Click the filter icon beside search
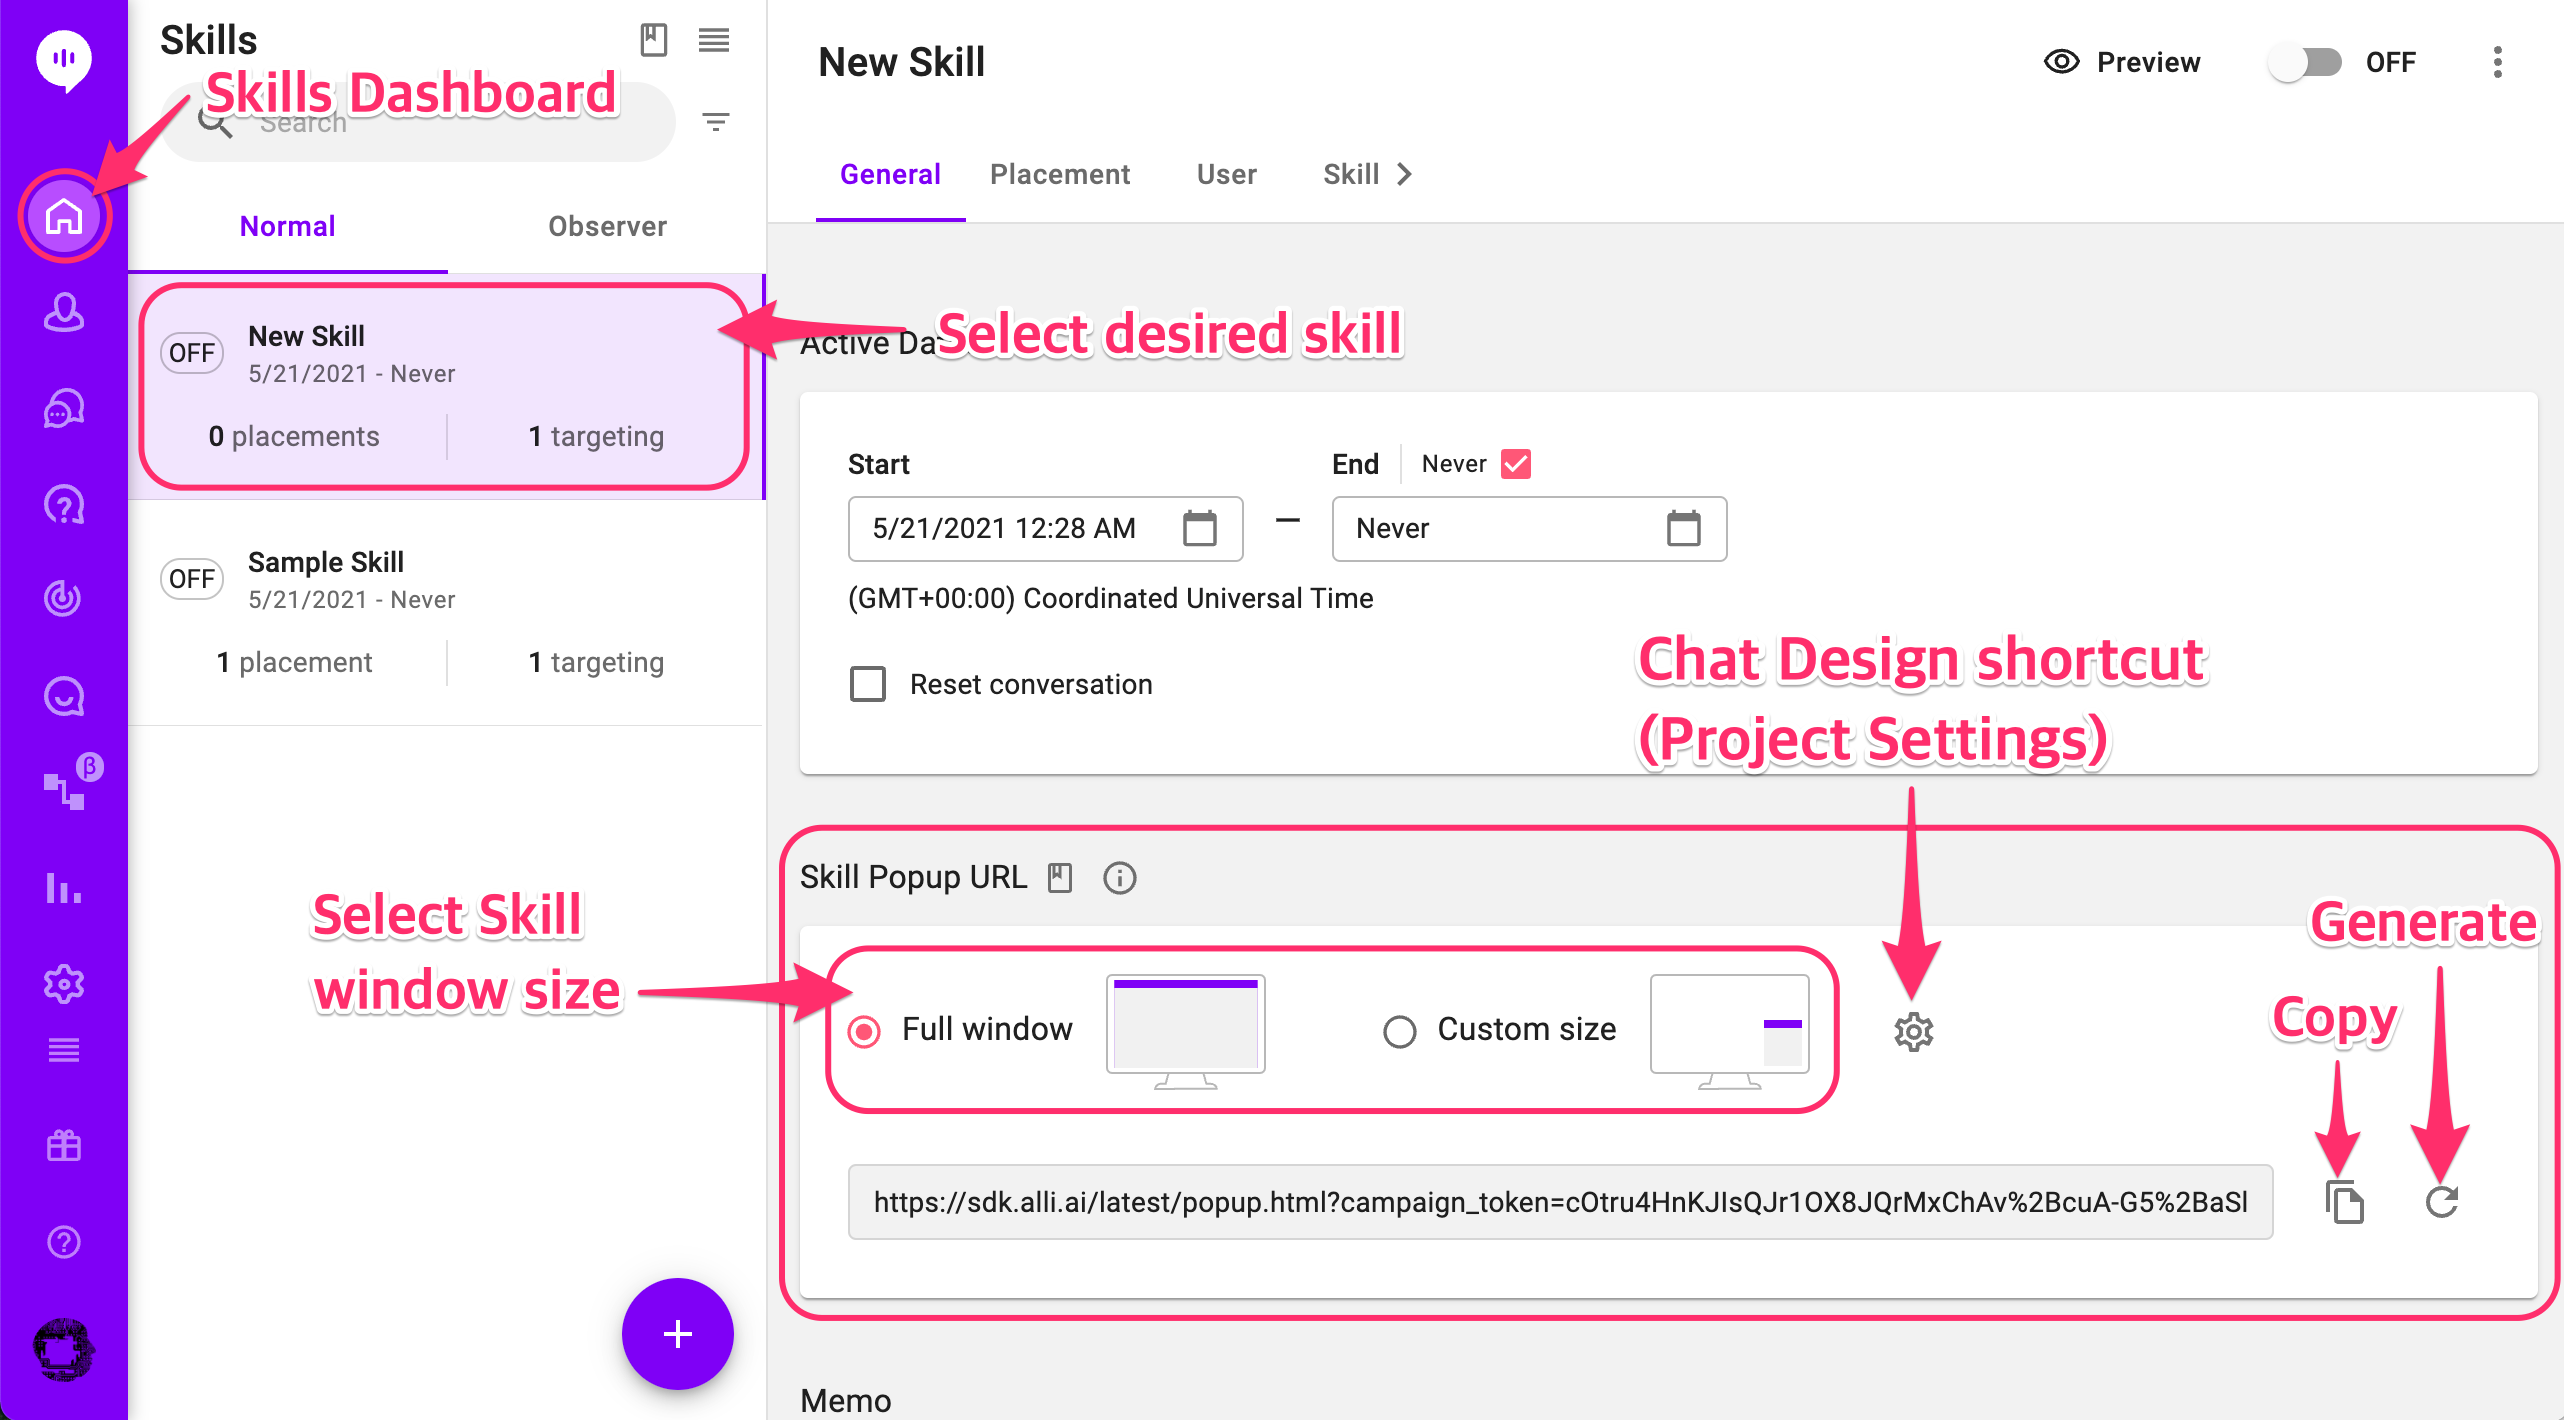The height and width of the screenshot is (1420, 2564). [715, 122]
